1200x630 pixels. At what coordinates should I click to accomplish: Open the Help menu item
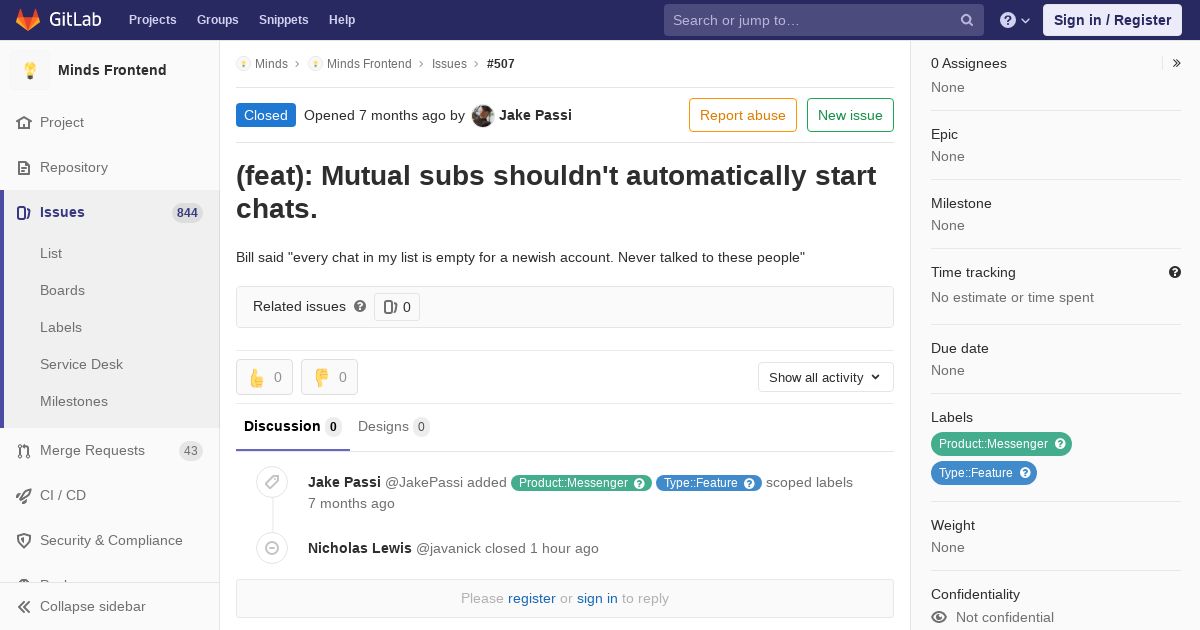point(342,20)
